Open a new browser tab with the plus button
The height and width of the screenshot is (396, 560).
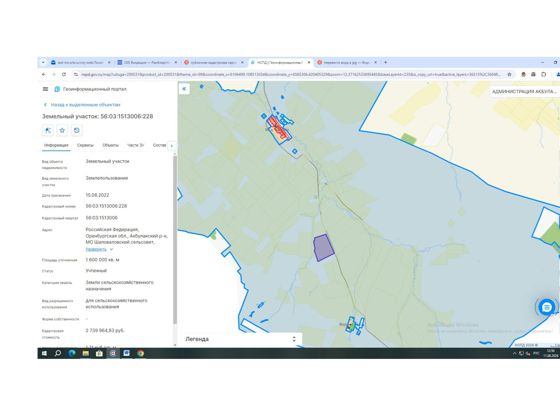tap(385, 62)
